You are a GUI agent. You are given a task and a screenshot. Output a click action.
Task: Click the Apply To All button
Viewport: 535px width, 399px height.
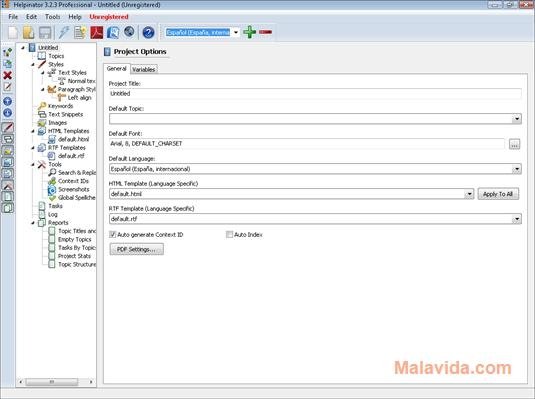point(498,194)
